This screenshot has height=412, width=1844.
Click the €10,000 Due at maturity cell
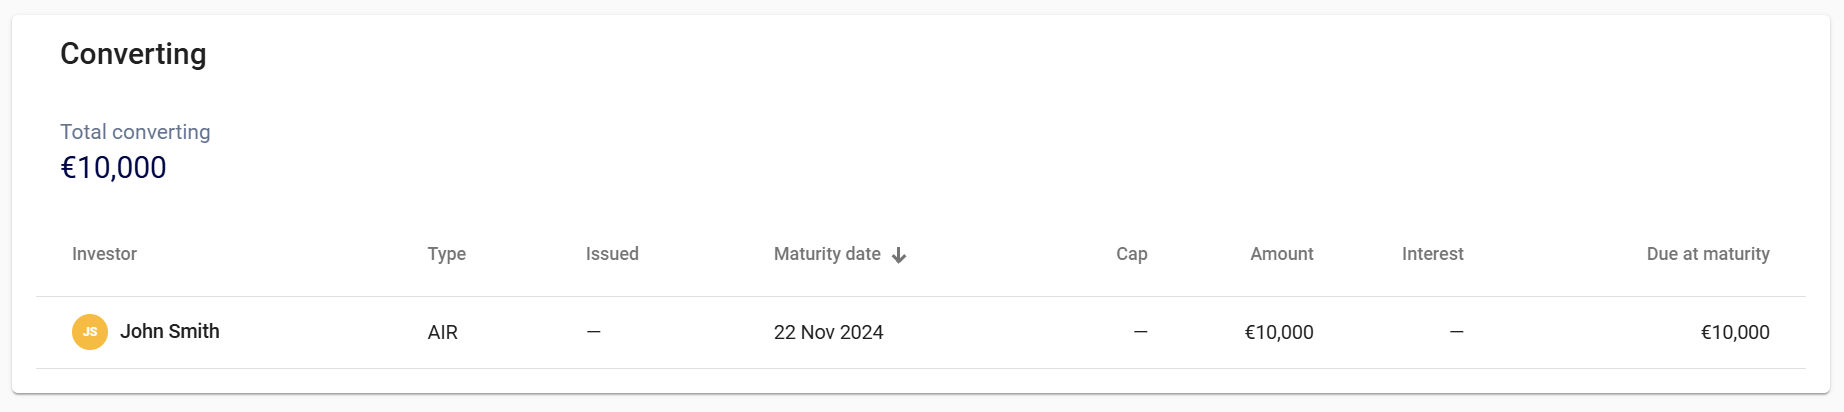(1734, 333)
